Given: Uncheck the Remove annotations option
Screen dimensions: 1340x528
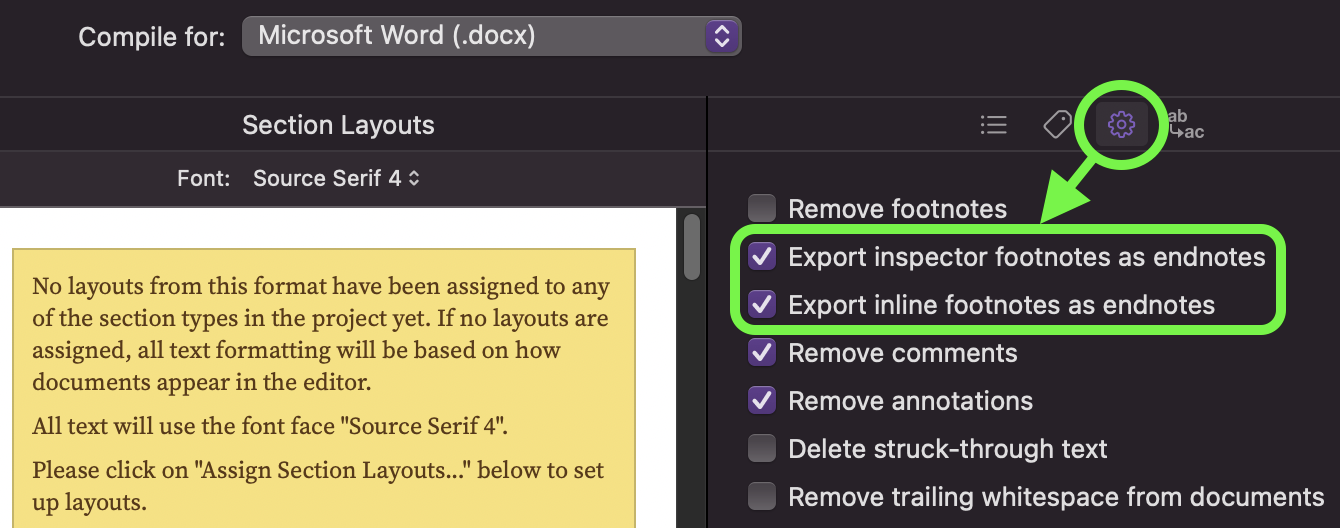Looking at the screenshot, I should point(762,401).
